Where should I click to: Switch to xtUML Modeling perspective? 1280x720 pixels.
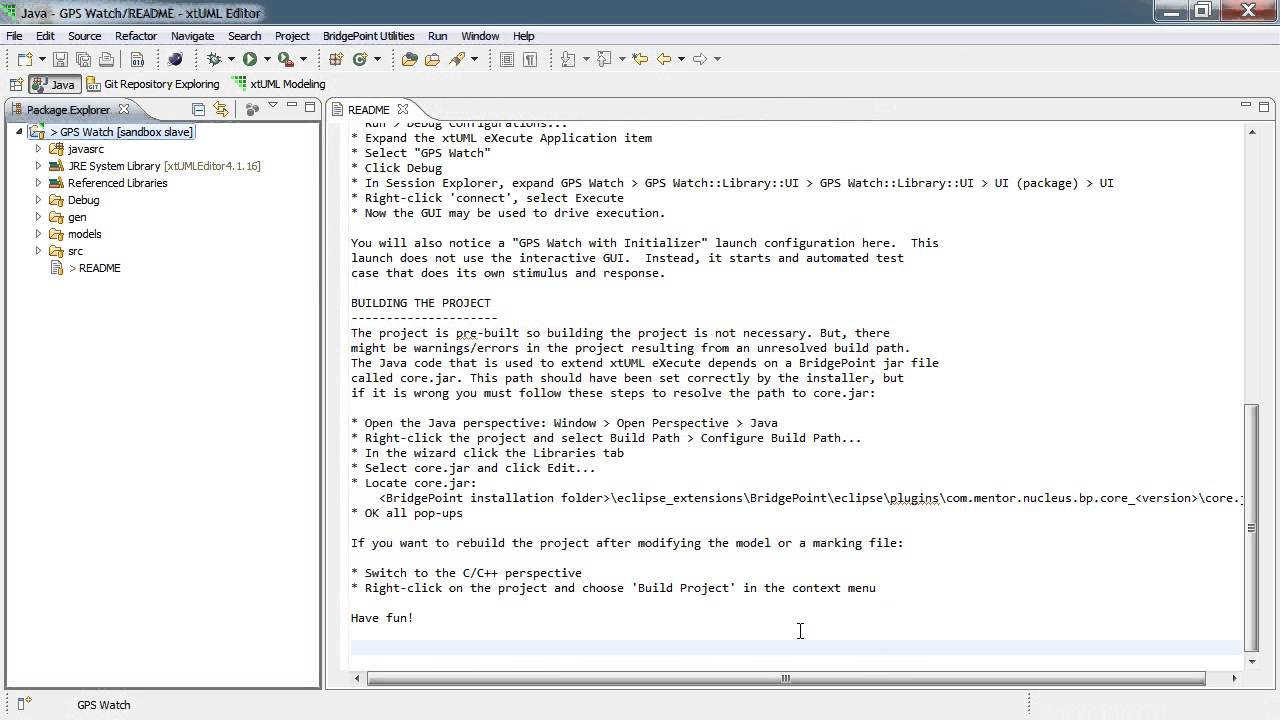[279, 84]
